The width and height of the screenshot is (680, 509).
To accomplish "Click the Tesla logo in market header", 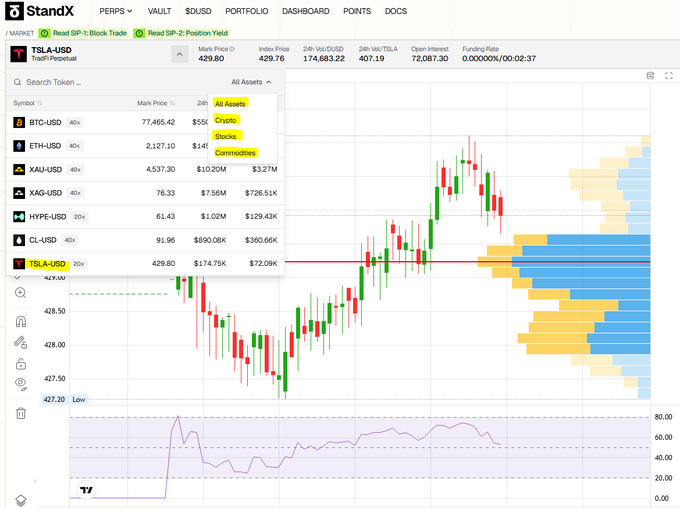I will [x=19, y=54].
